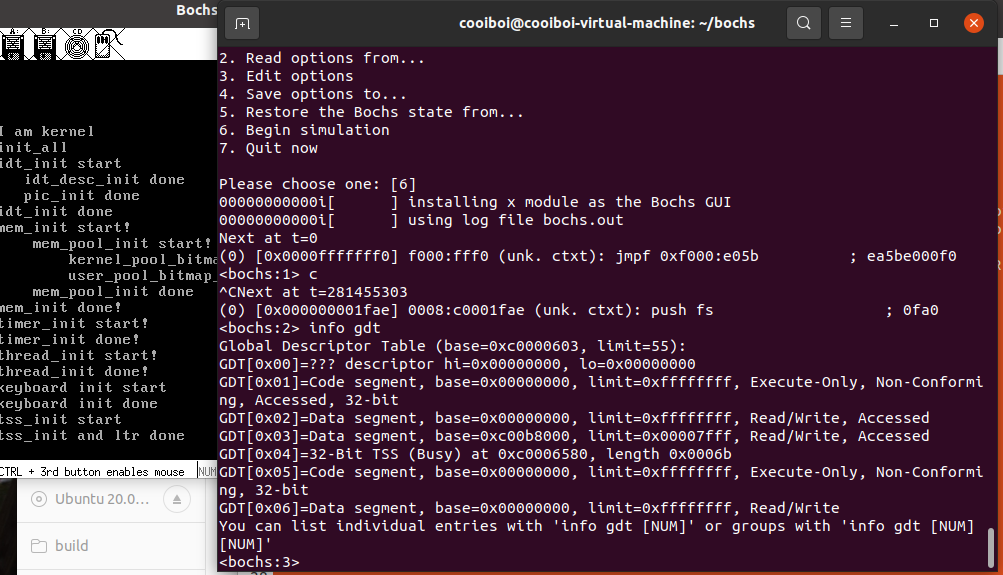Screen dimensions: 1003x575
Task: Click the Bochs window title bar
Action: [x=109, y=10]
